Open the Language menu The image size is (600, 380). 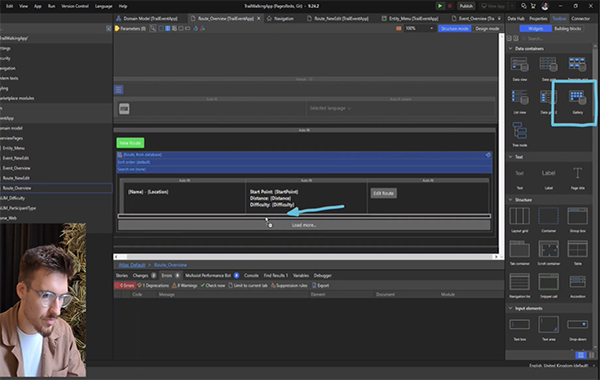pyautogui.click(x=103, y=6)
